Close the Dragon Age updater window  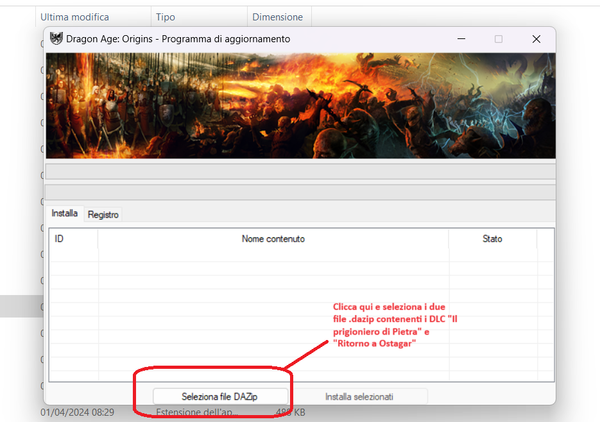click(536, 39)
